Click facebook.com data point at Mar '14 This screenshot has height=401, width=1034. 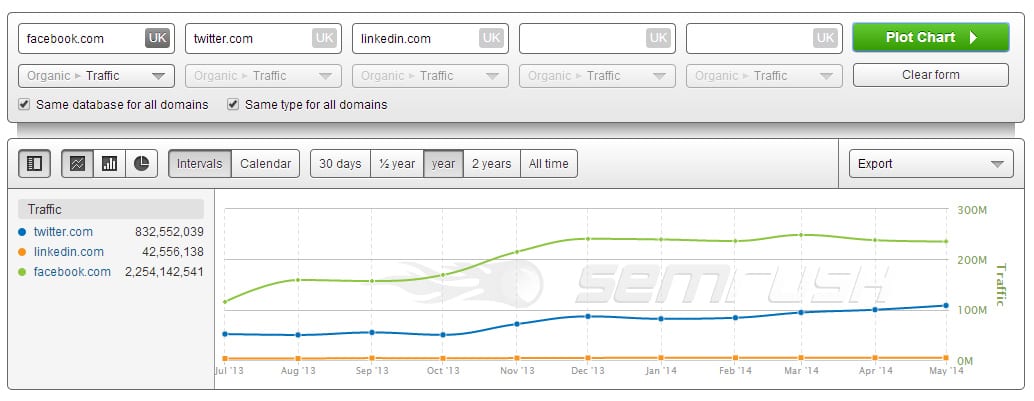tap(801, 235)
